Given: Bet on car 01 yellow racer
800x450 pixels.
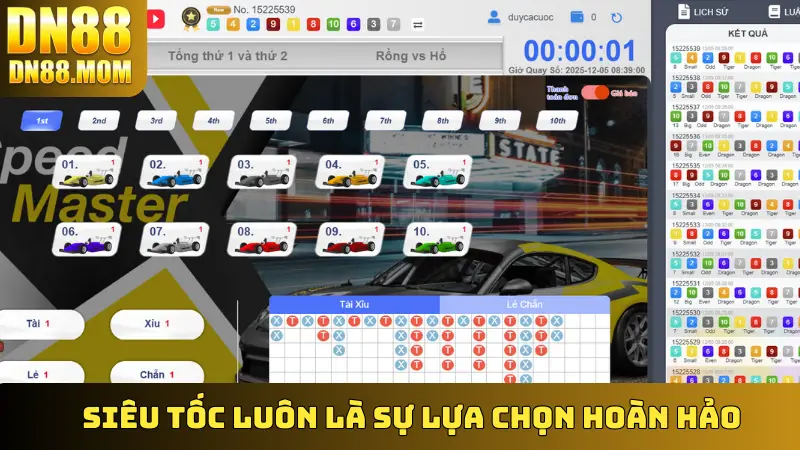Looking at the screenshot, I should (x=87, y=172).
